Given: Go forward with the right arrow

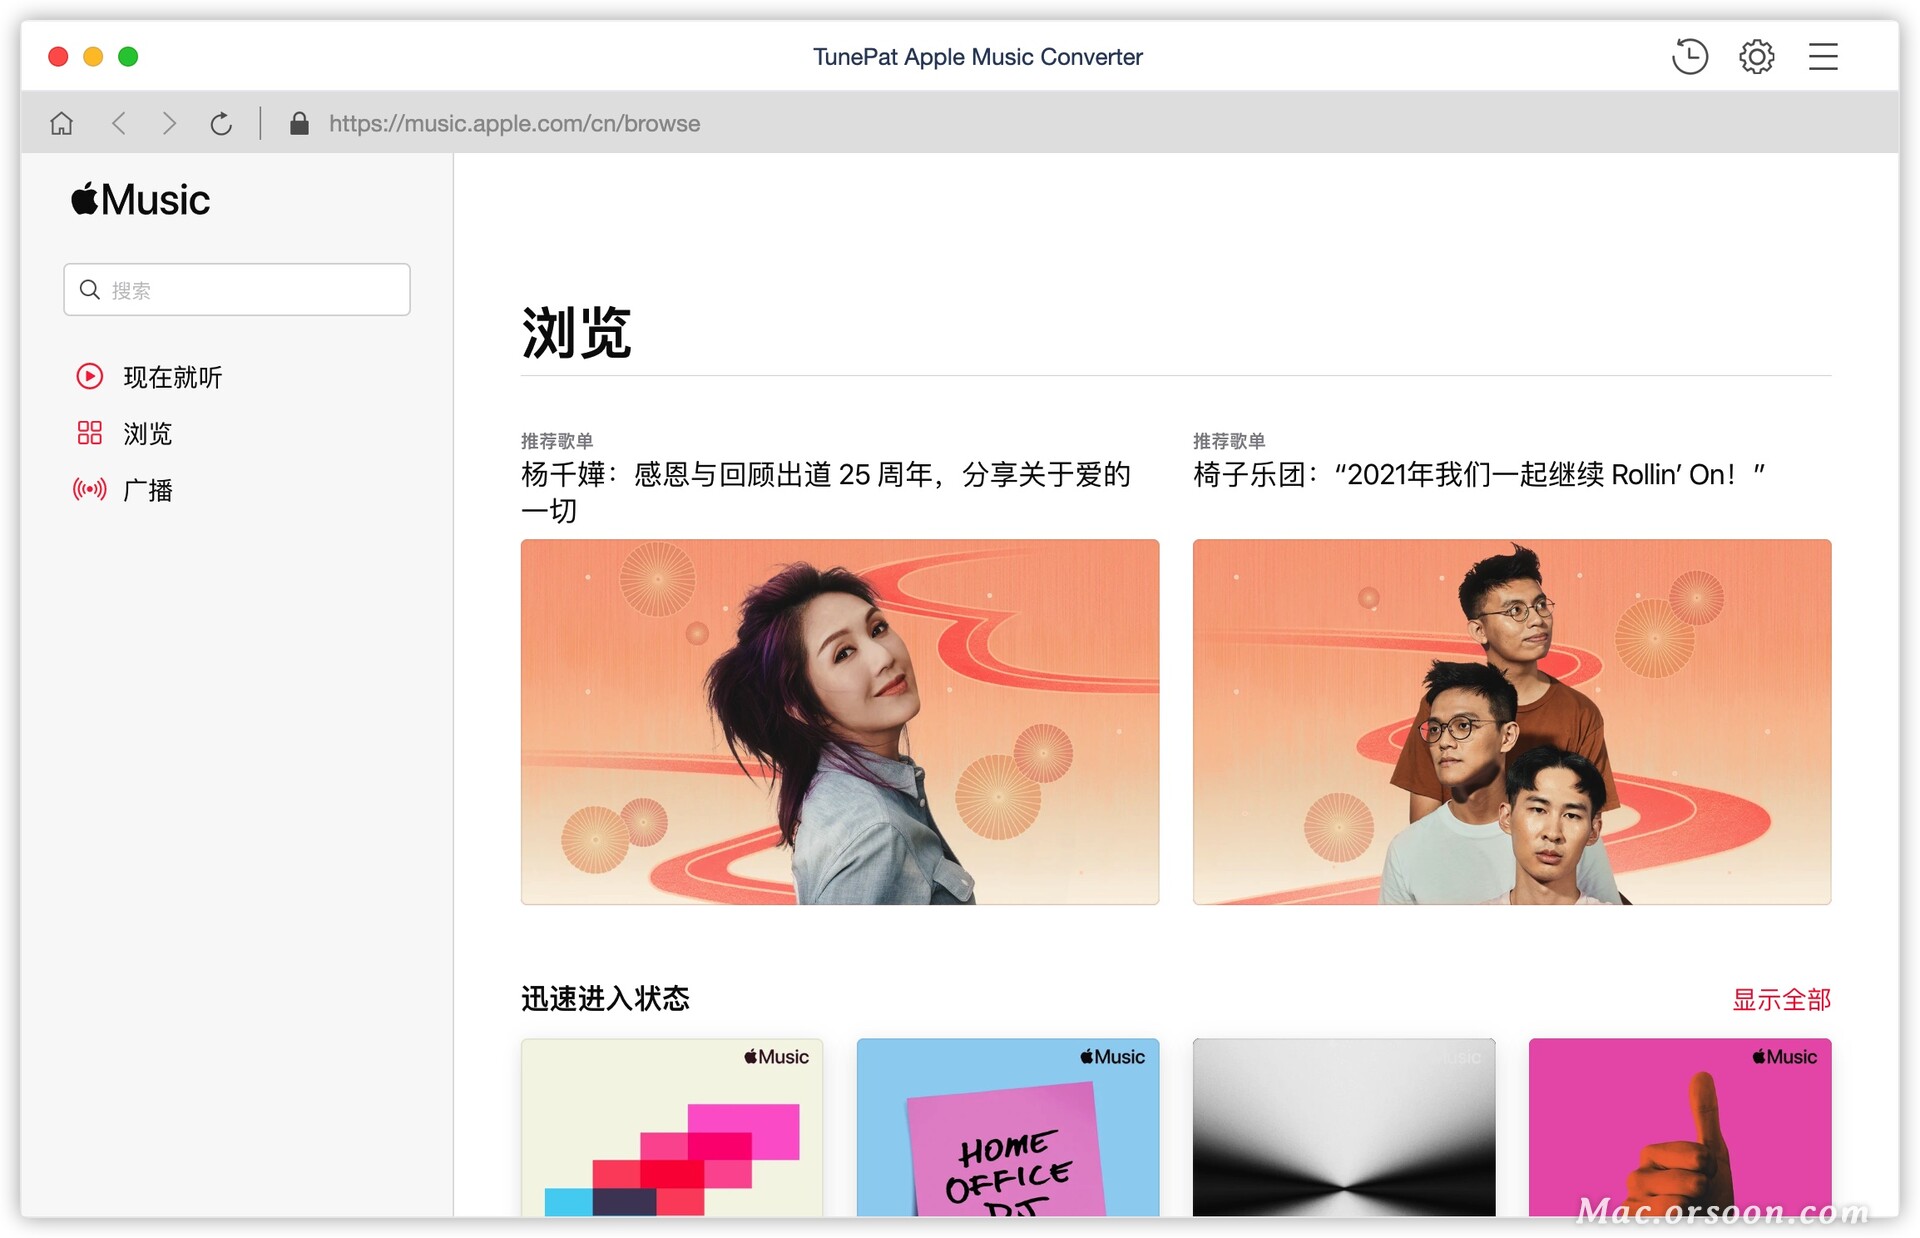Looking at the screenshot, I should click(x=169, y=124).
